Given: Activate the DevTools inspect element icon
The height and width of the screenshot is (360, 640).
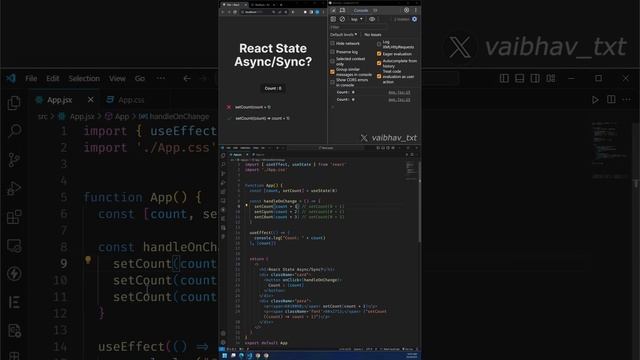Looking at the screenshot, I should click(x=333, y=10).
